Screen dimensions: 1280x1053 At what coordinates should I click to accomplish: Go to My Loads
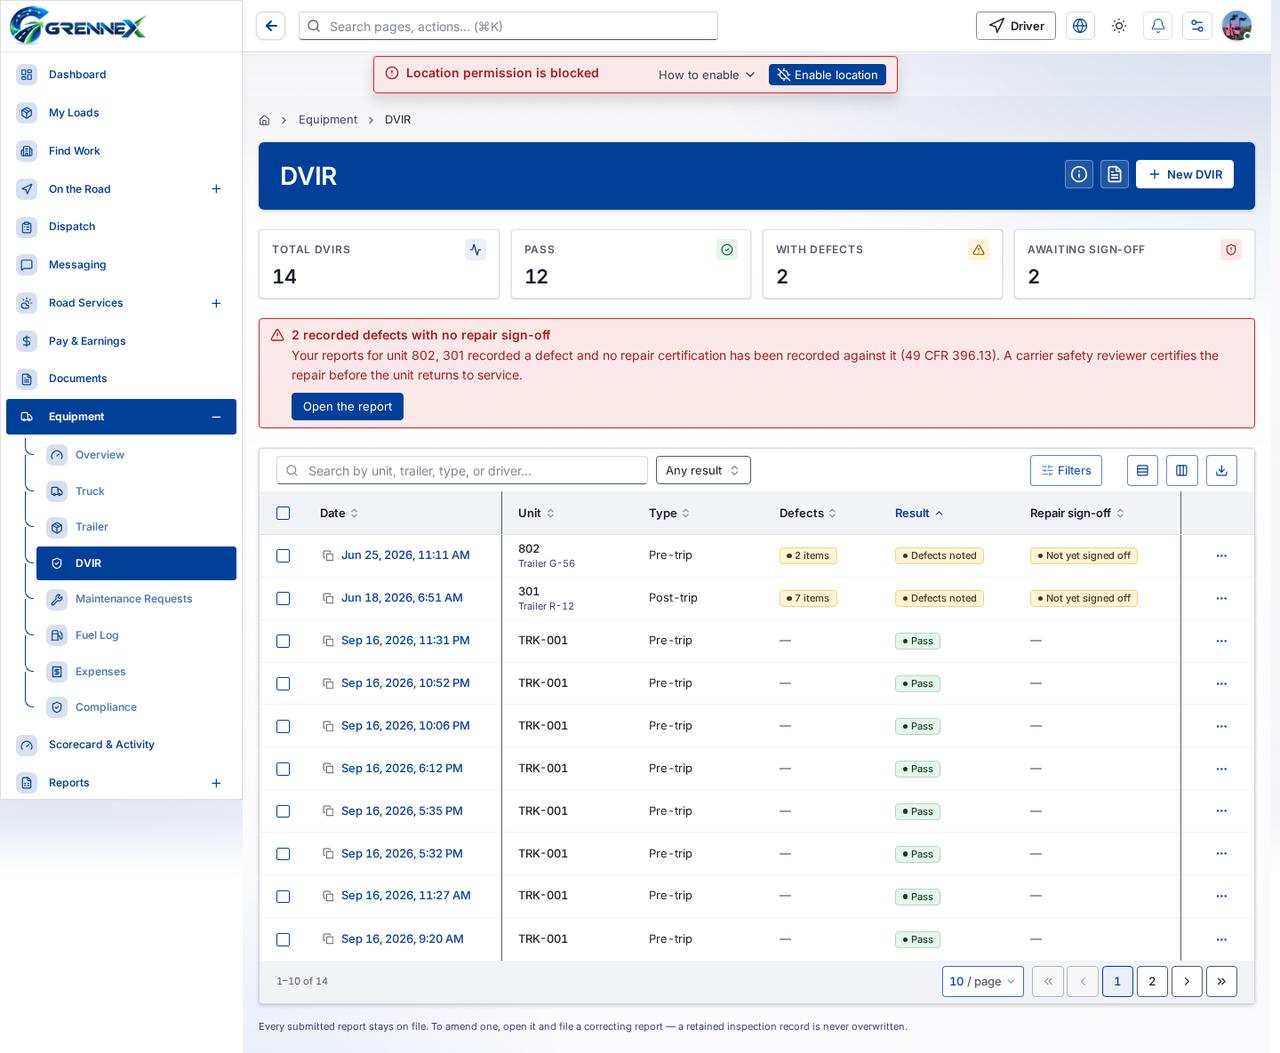click(121, 113)
